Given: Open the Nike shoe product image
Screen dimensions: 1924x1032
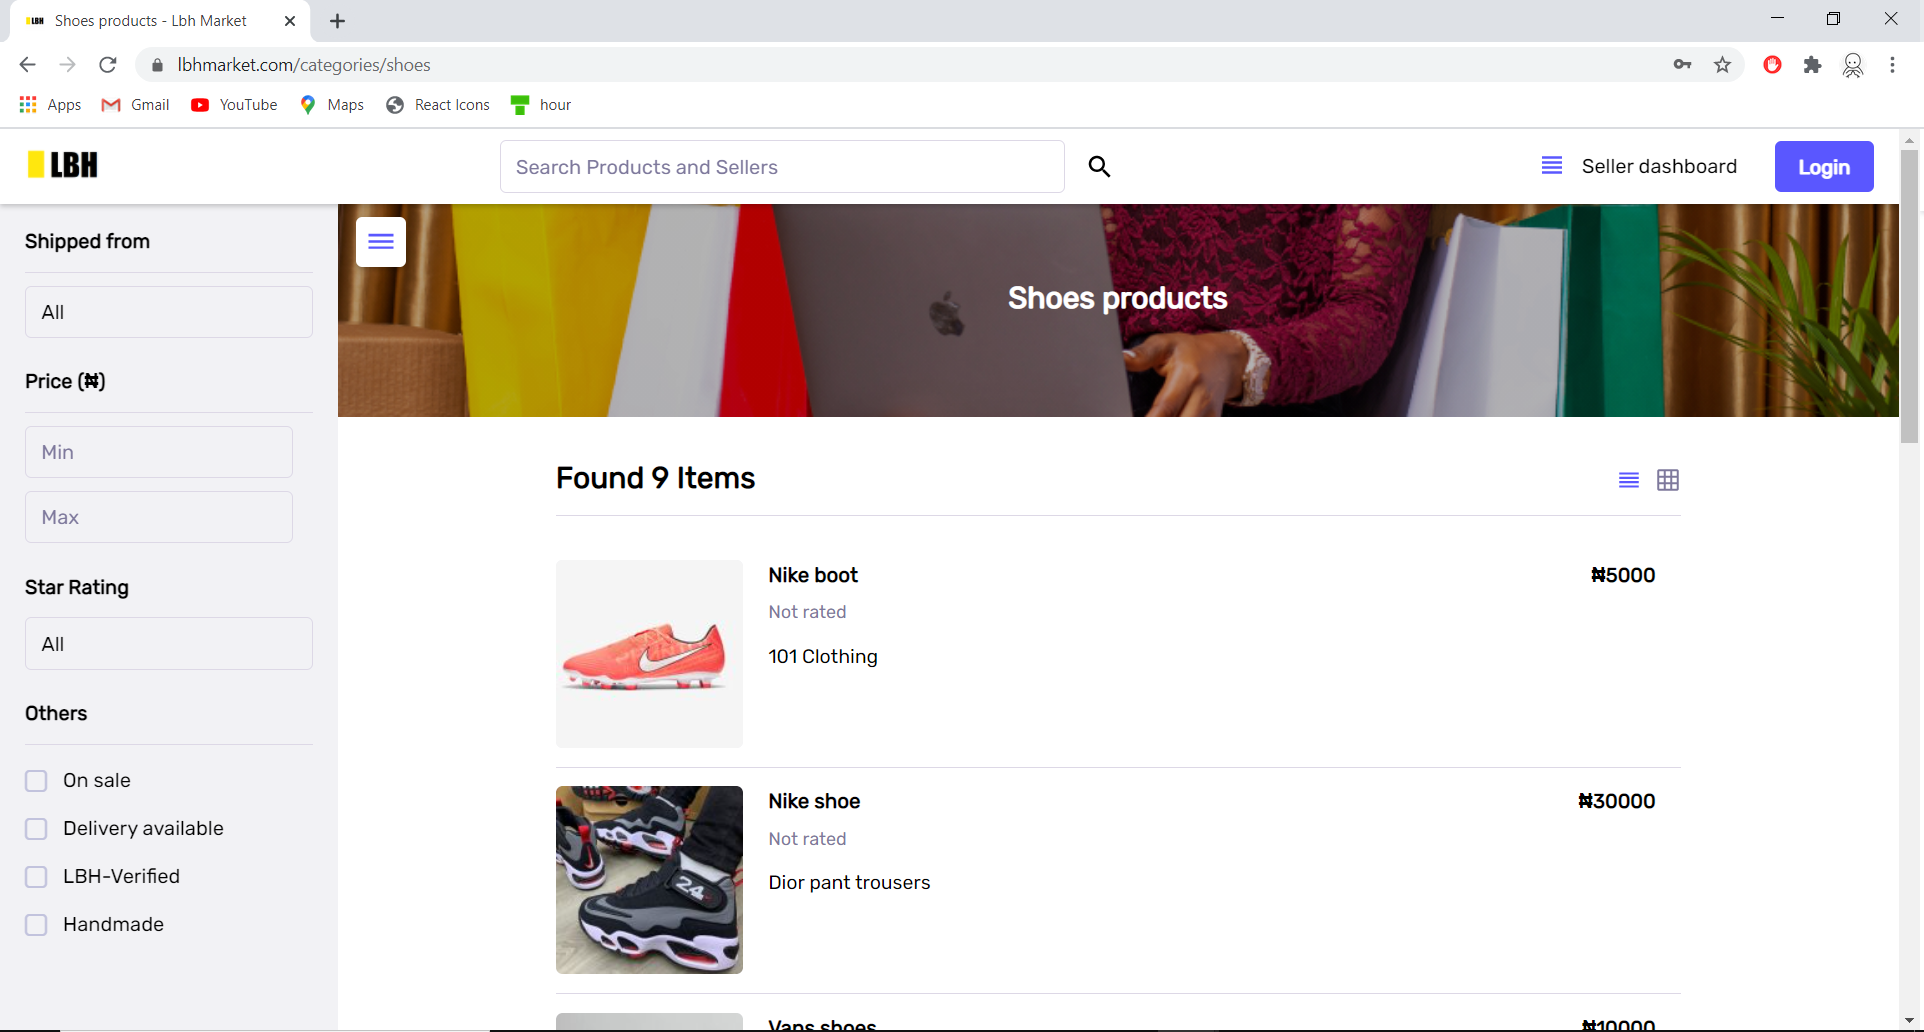Looking at the screenshot, I should tap(649, 880).
